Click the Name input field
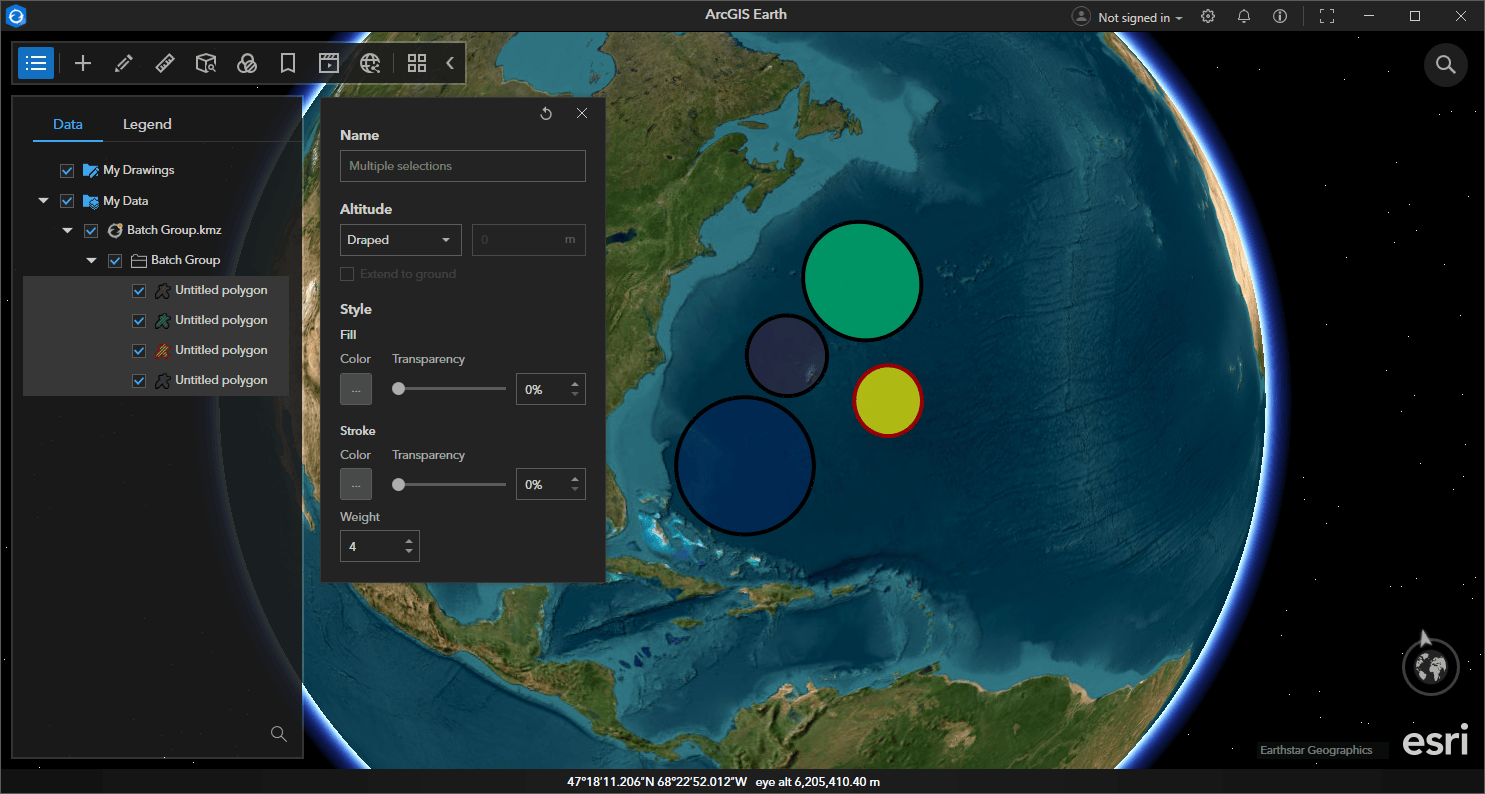The image size is (1485, 794). [x=463, y=166]
